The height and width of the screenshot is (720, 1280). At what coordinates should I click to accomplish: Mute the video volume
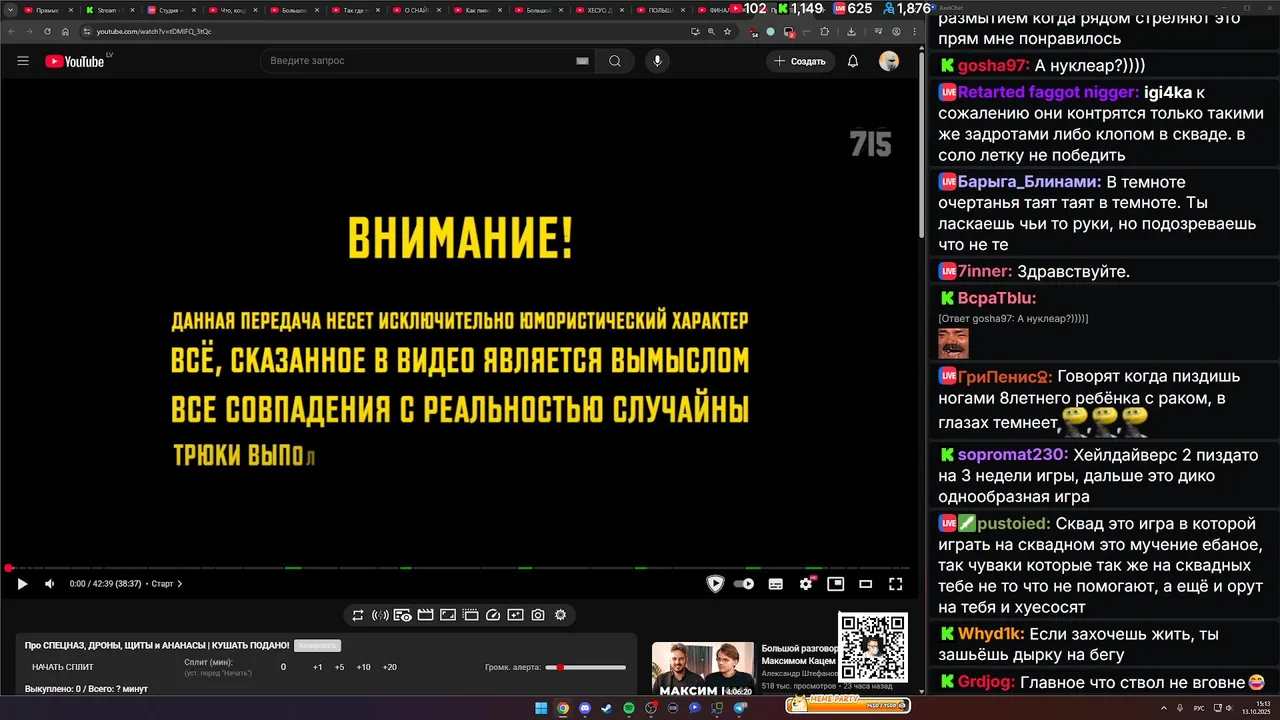pos(50,584)
